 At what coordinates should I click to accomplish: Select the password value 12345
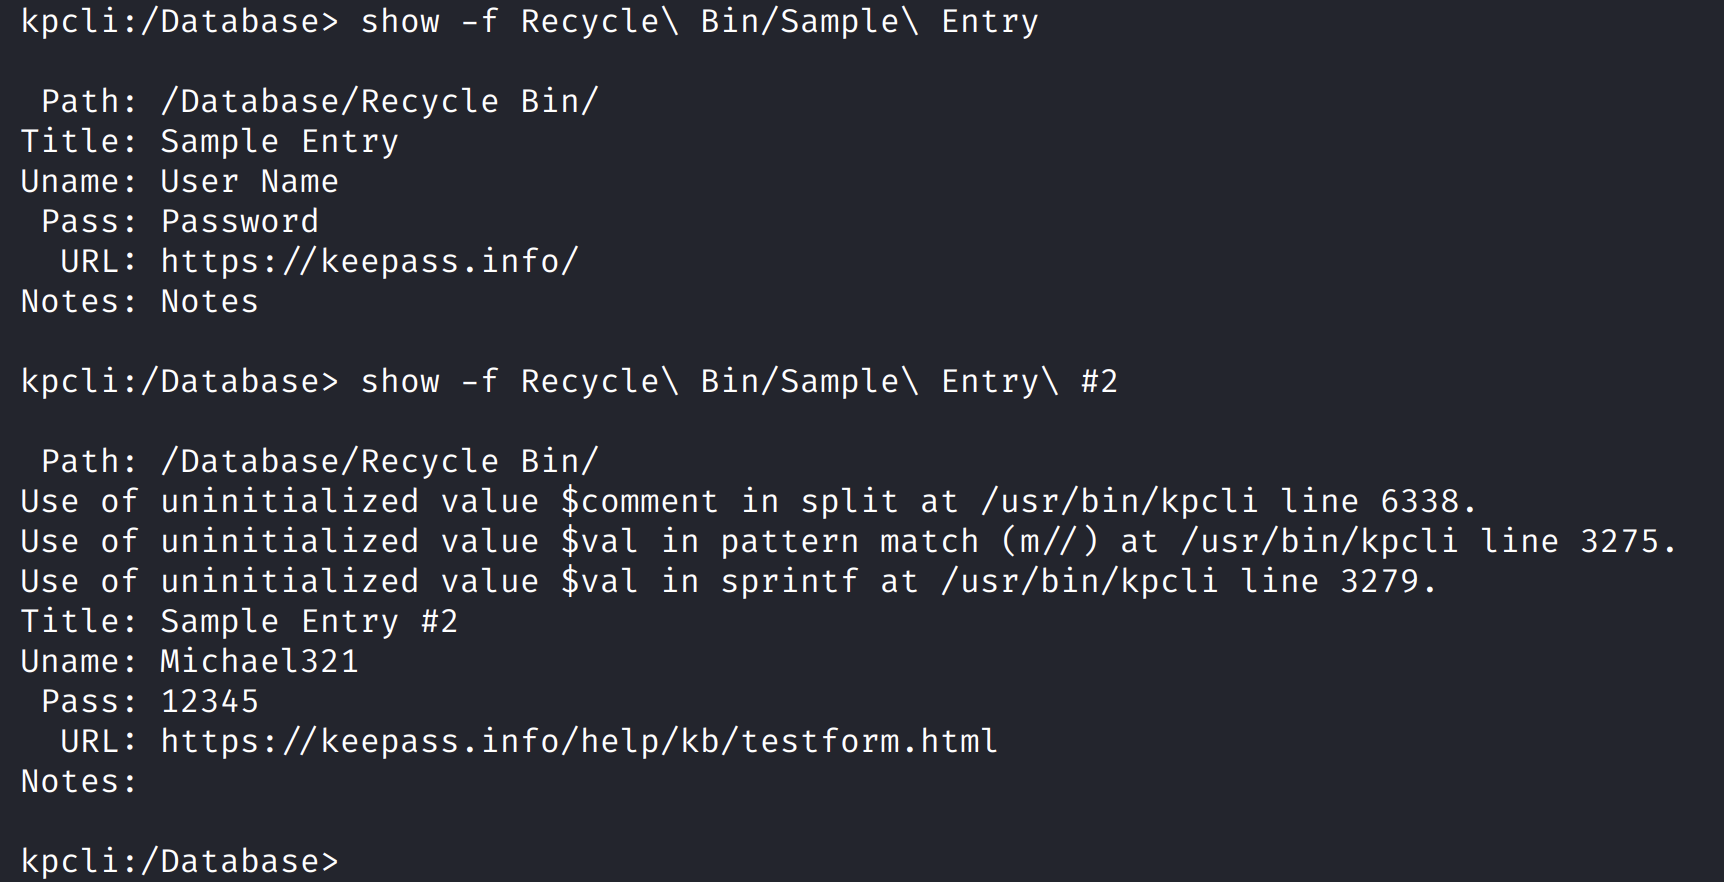[x=209, y=701]
